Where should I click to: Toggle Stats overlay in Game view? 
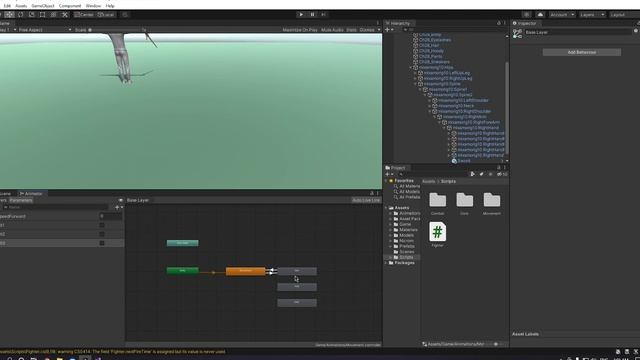(351, 30)
